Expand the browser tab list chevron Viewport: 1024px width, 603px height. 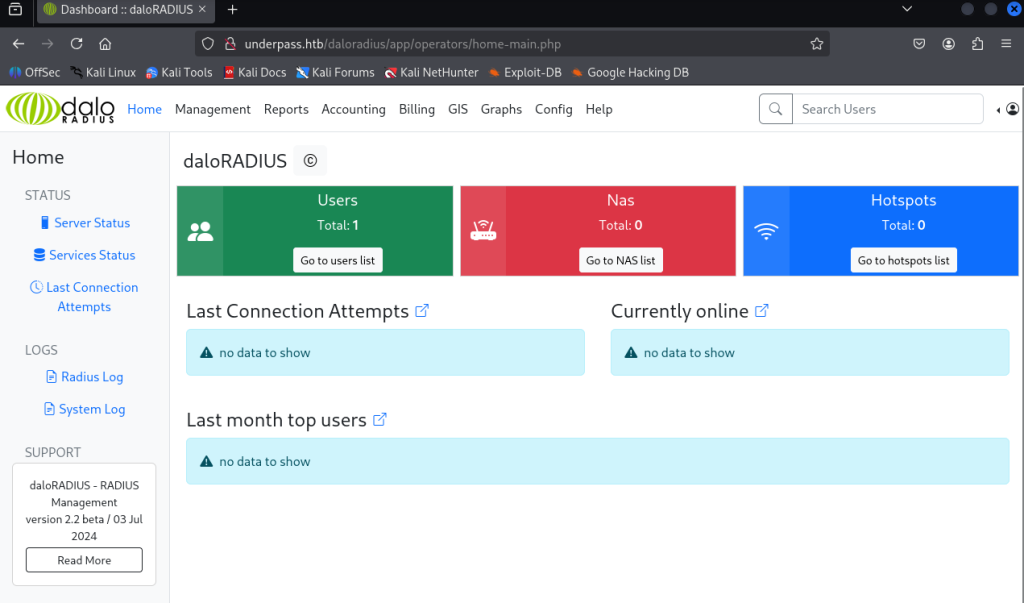(x=907, y=9)
